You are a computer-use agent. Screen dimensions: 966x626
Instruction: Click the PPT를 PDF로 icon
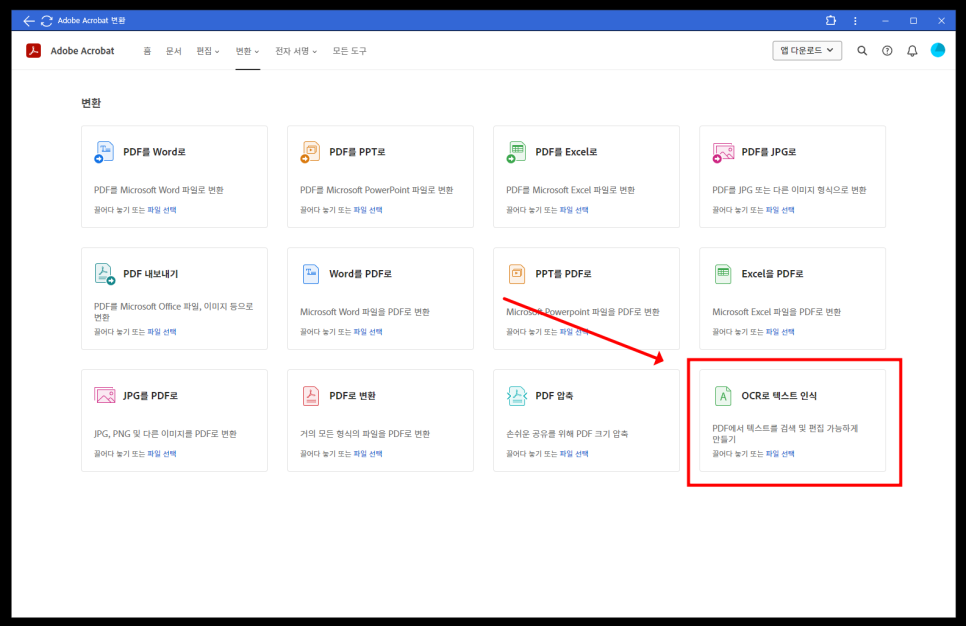(517, 274)
